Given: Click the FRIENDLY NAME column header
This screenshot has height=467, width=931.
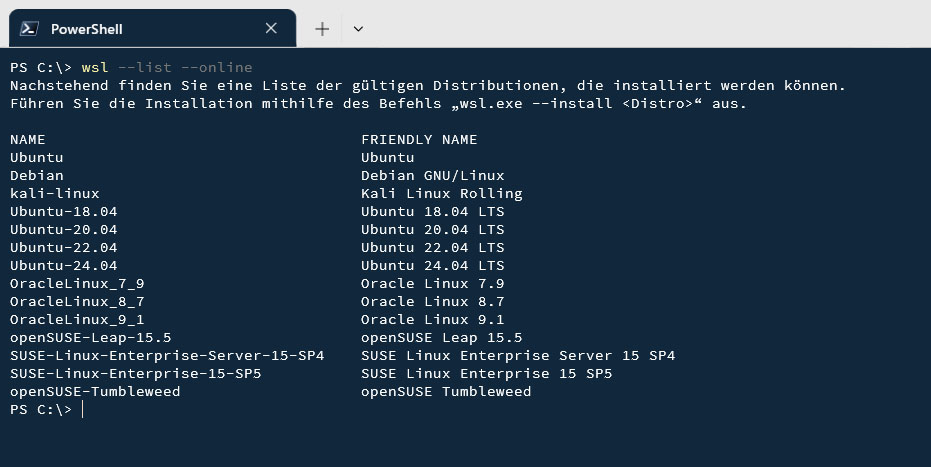Looking at the screenshot, I should click(419, 139).
